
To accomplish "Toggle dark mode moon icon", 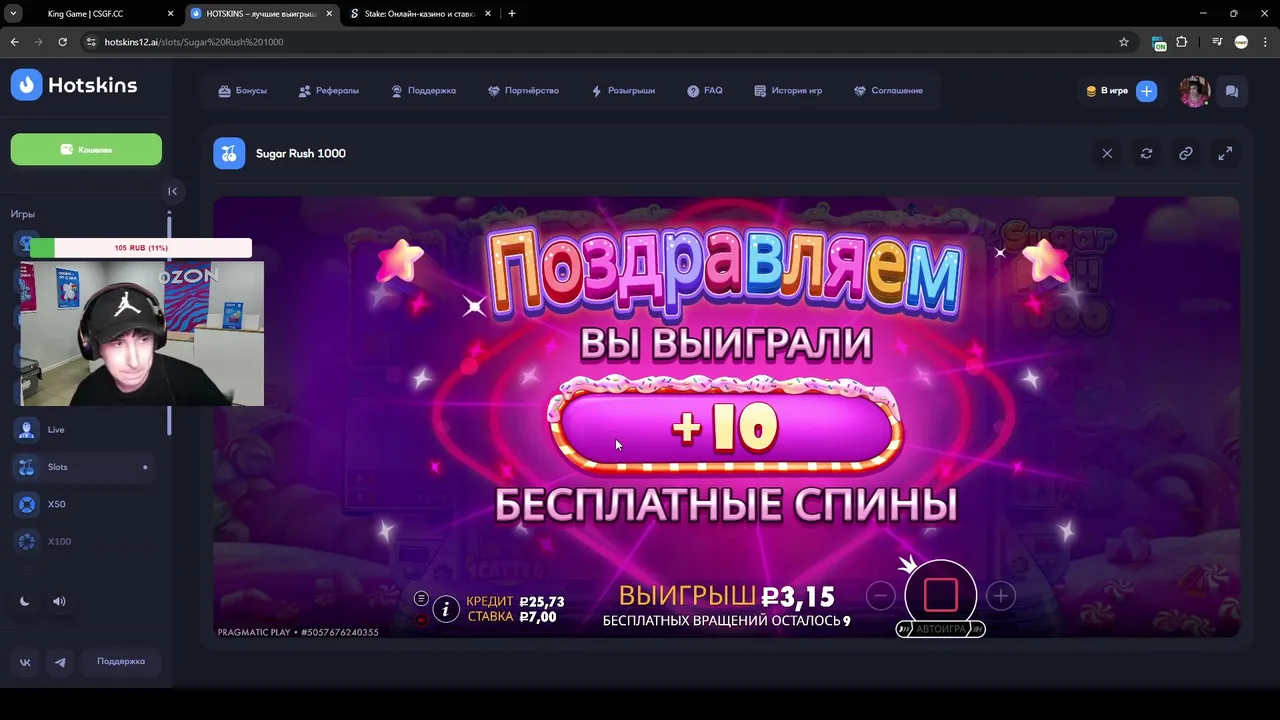I will tap(25, 601).
